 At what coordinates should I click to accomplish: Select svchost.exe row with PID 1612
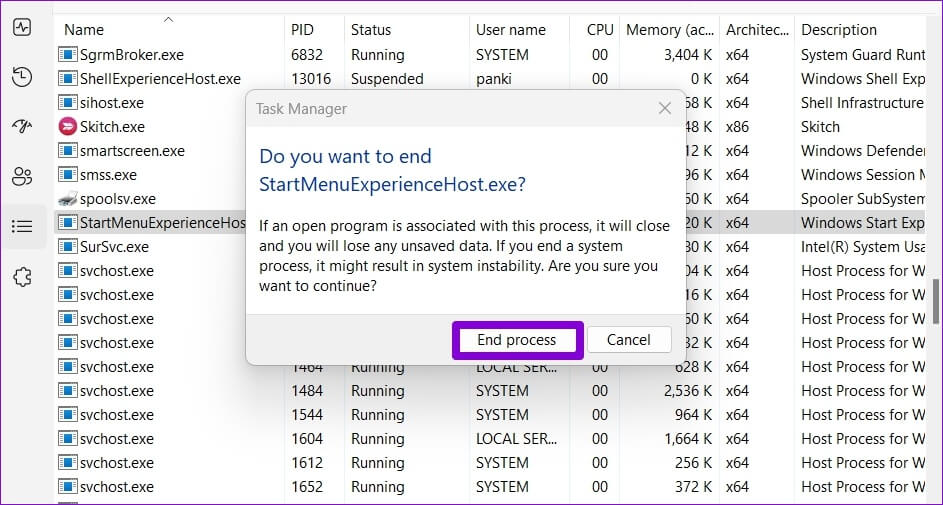point(490,463)
